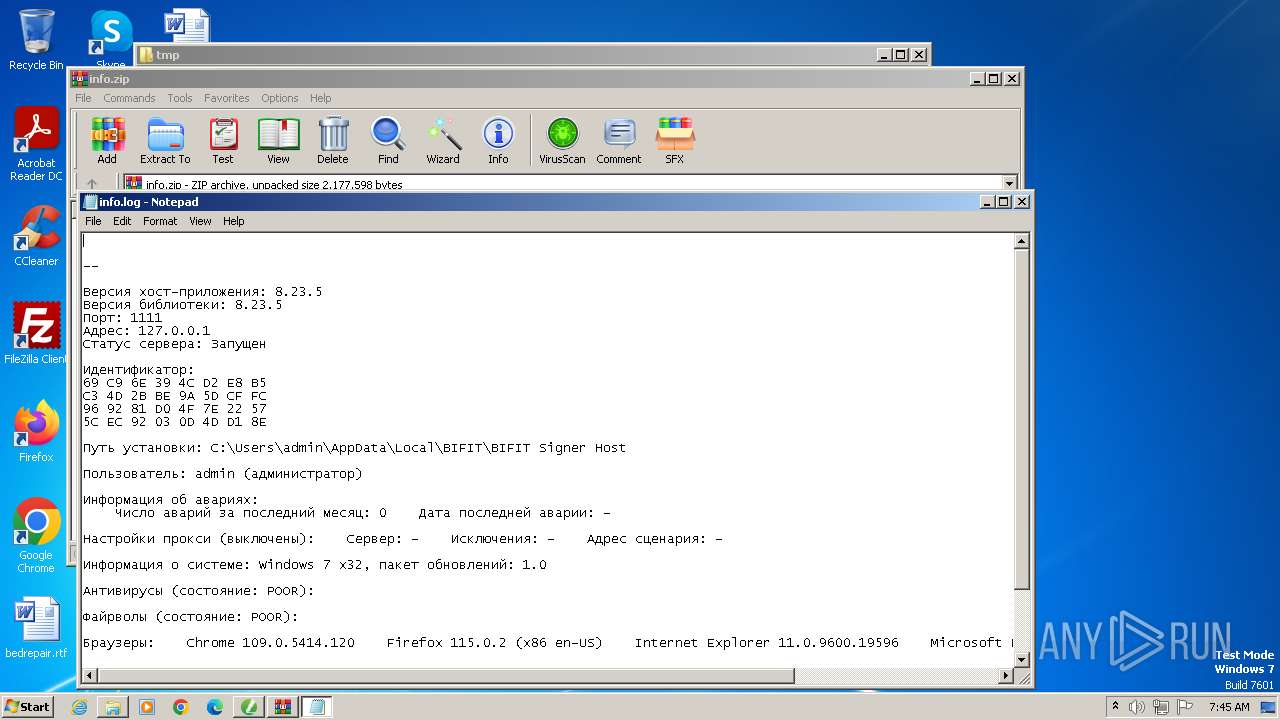Run the Test archive tool

[223, 141]
